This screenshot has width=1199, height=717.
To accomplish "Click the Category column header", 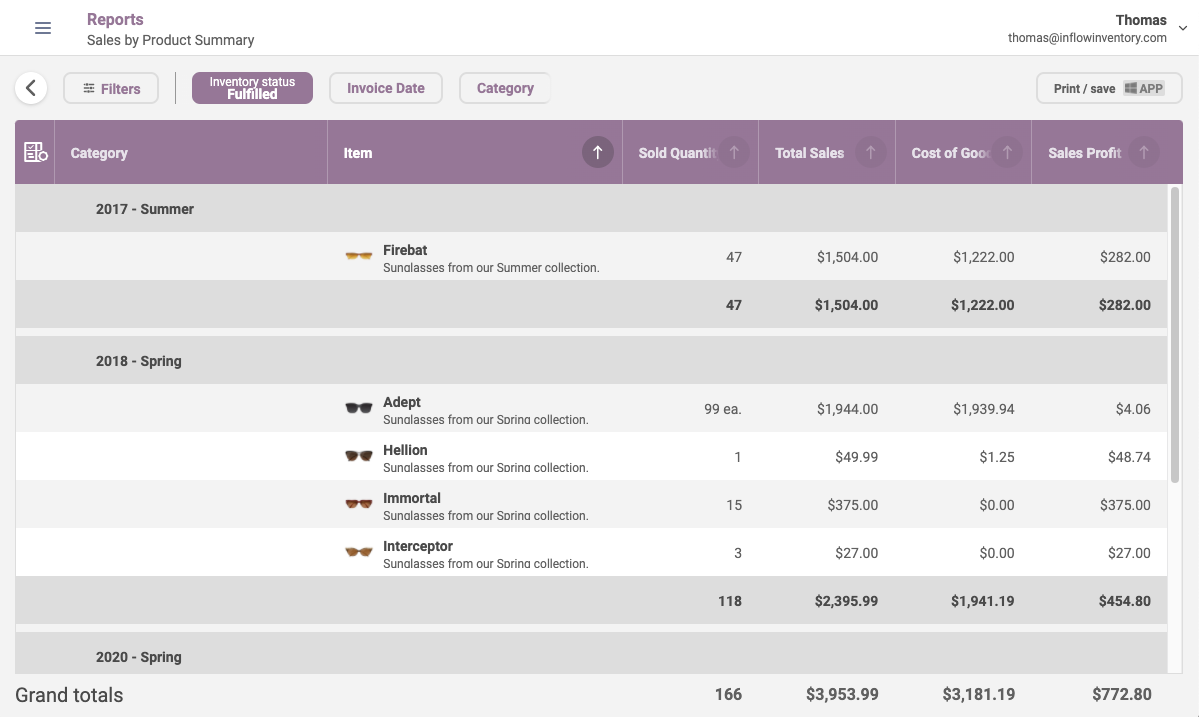I will tap(99, 153).
